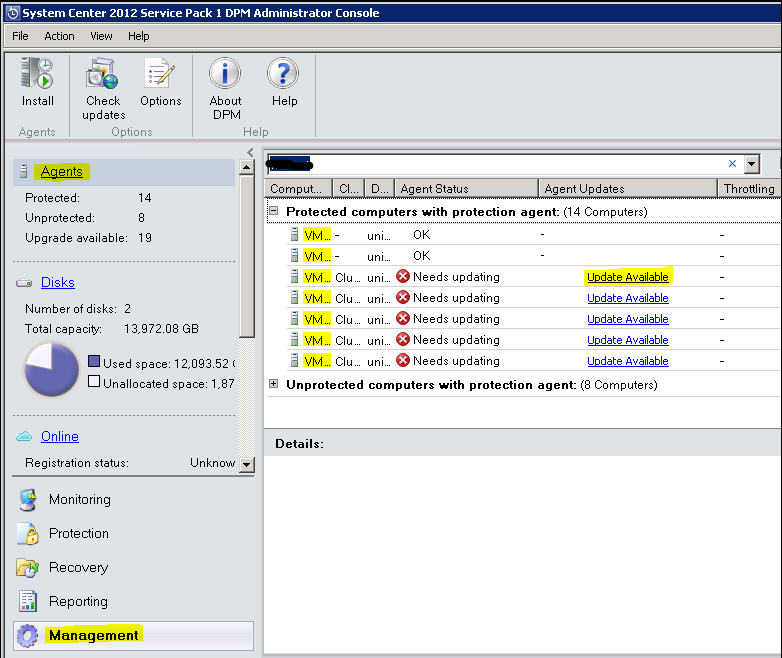Click the Used space legend swatch
The width and height of the screenshot is (782, 658).
(94, 361)
